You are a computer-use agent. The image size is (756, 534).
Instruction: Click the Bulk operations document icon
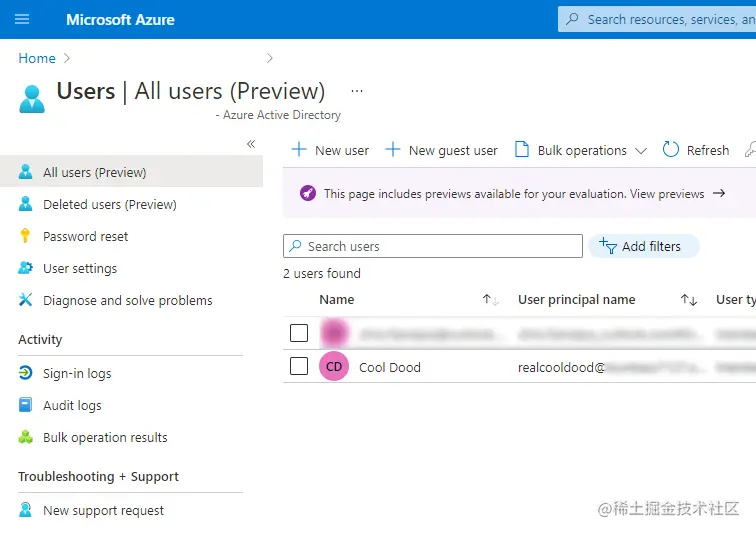coord(522,150)
